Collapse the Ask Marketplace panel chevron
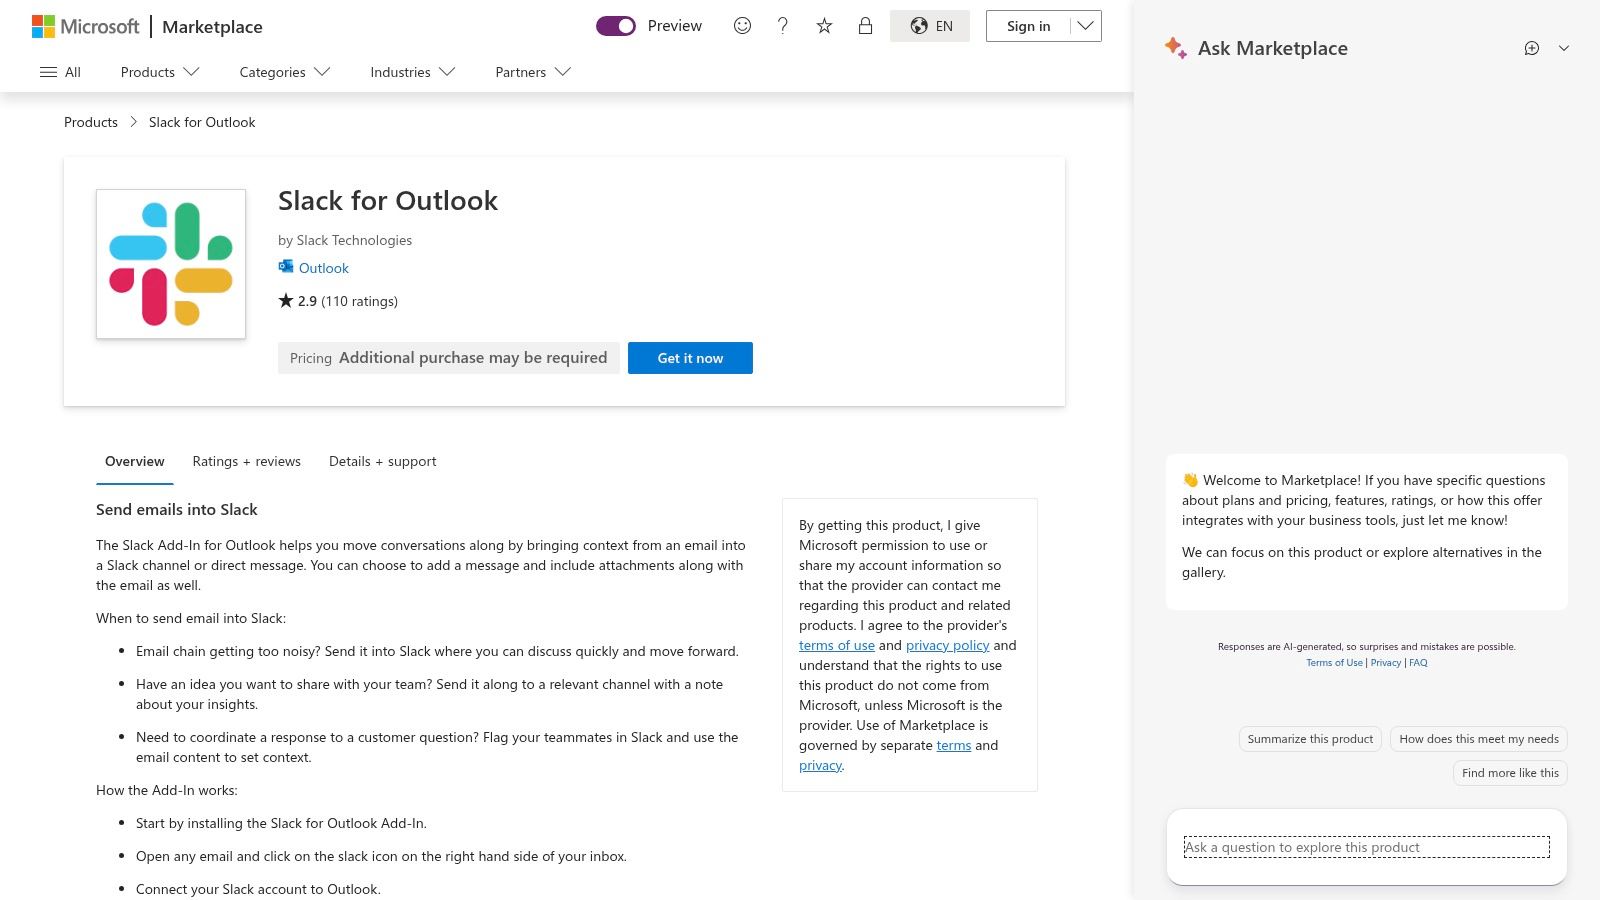The width and height of the screenshot is (1600, 900). pyautogui.click(x=1564, y=48)
